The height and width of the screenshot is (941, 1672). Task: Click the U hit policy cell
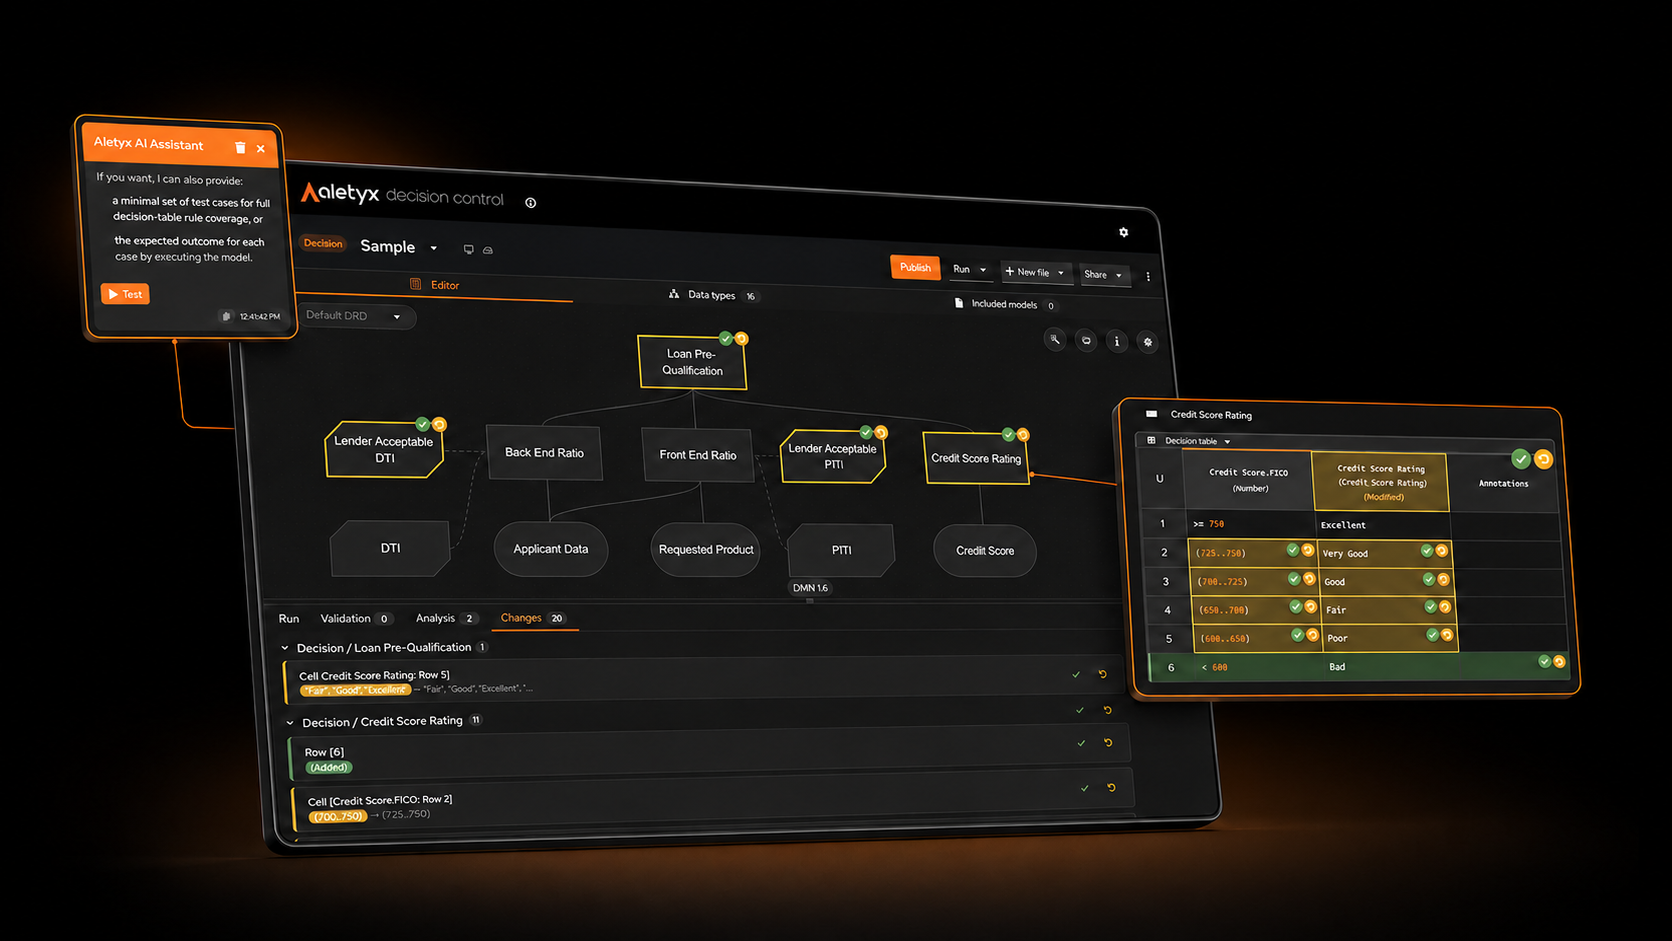pyautogui.click(x=1160, y=479)
